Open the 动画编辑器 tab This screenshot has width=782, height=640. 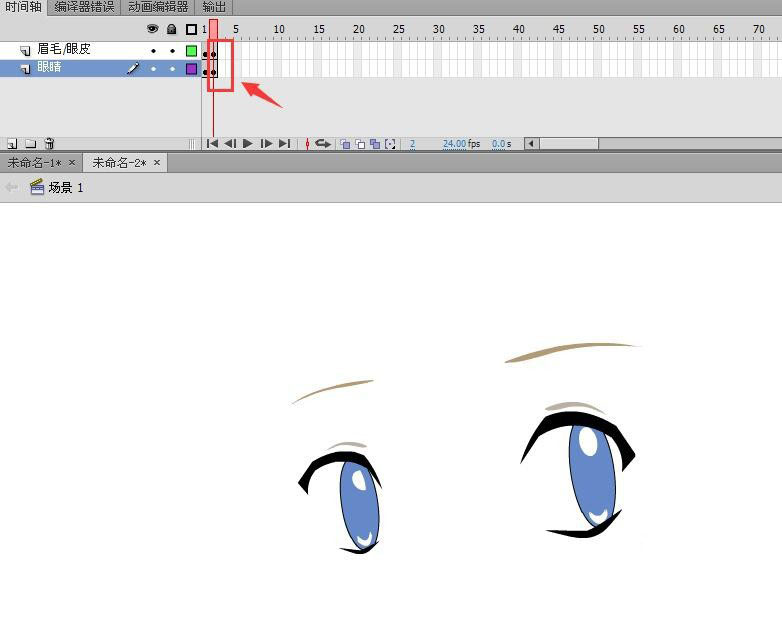tap(158, 7)
